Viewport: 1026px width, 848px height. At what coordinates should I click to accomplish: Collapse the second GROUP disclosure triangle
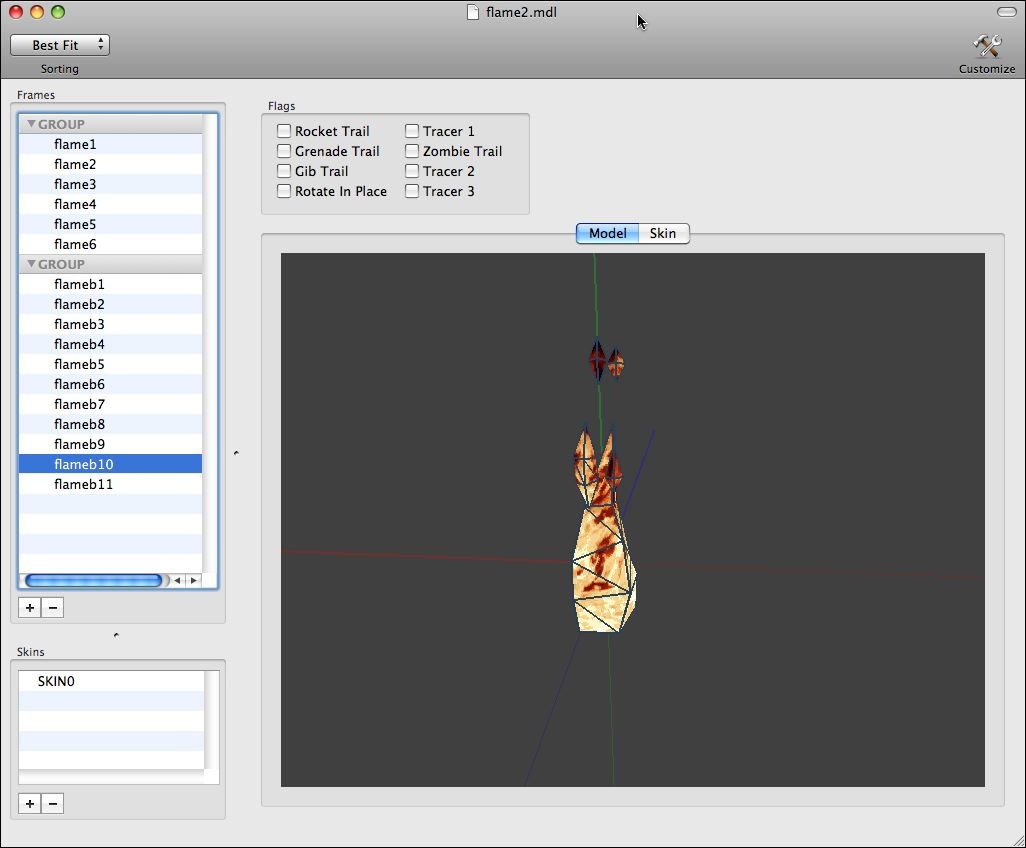[x=31, y=264]
